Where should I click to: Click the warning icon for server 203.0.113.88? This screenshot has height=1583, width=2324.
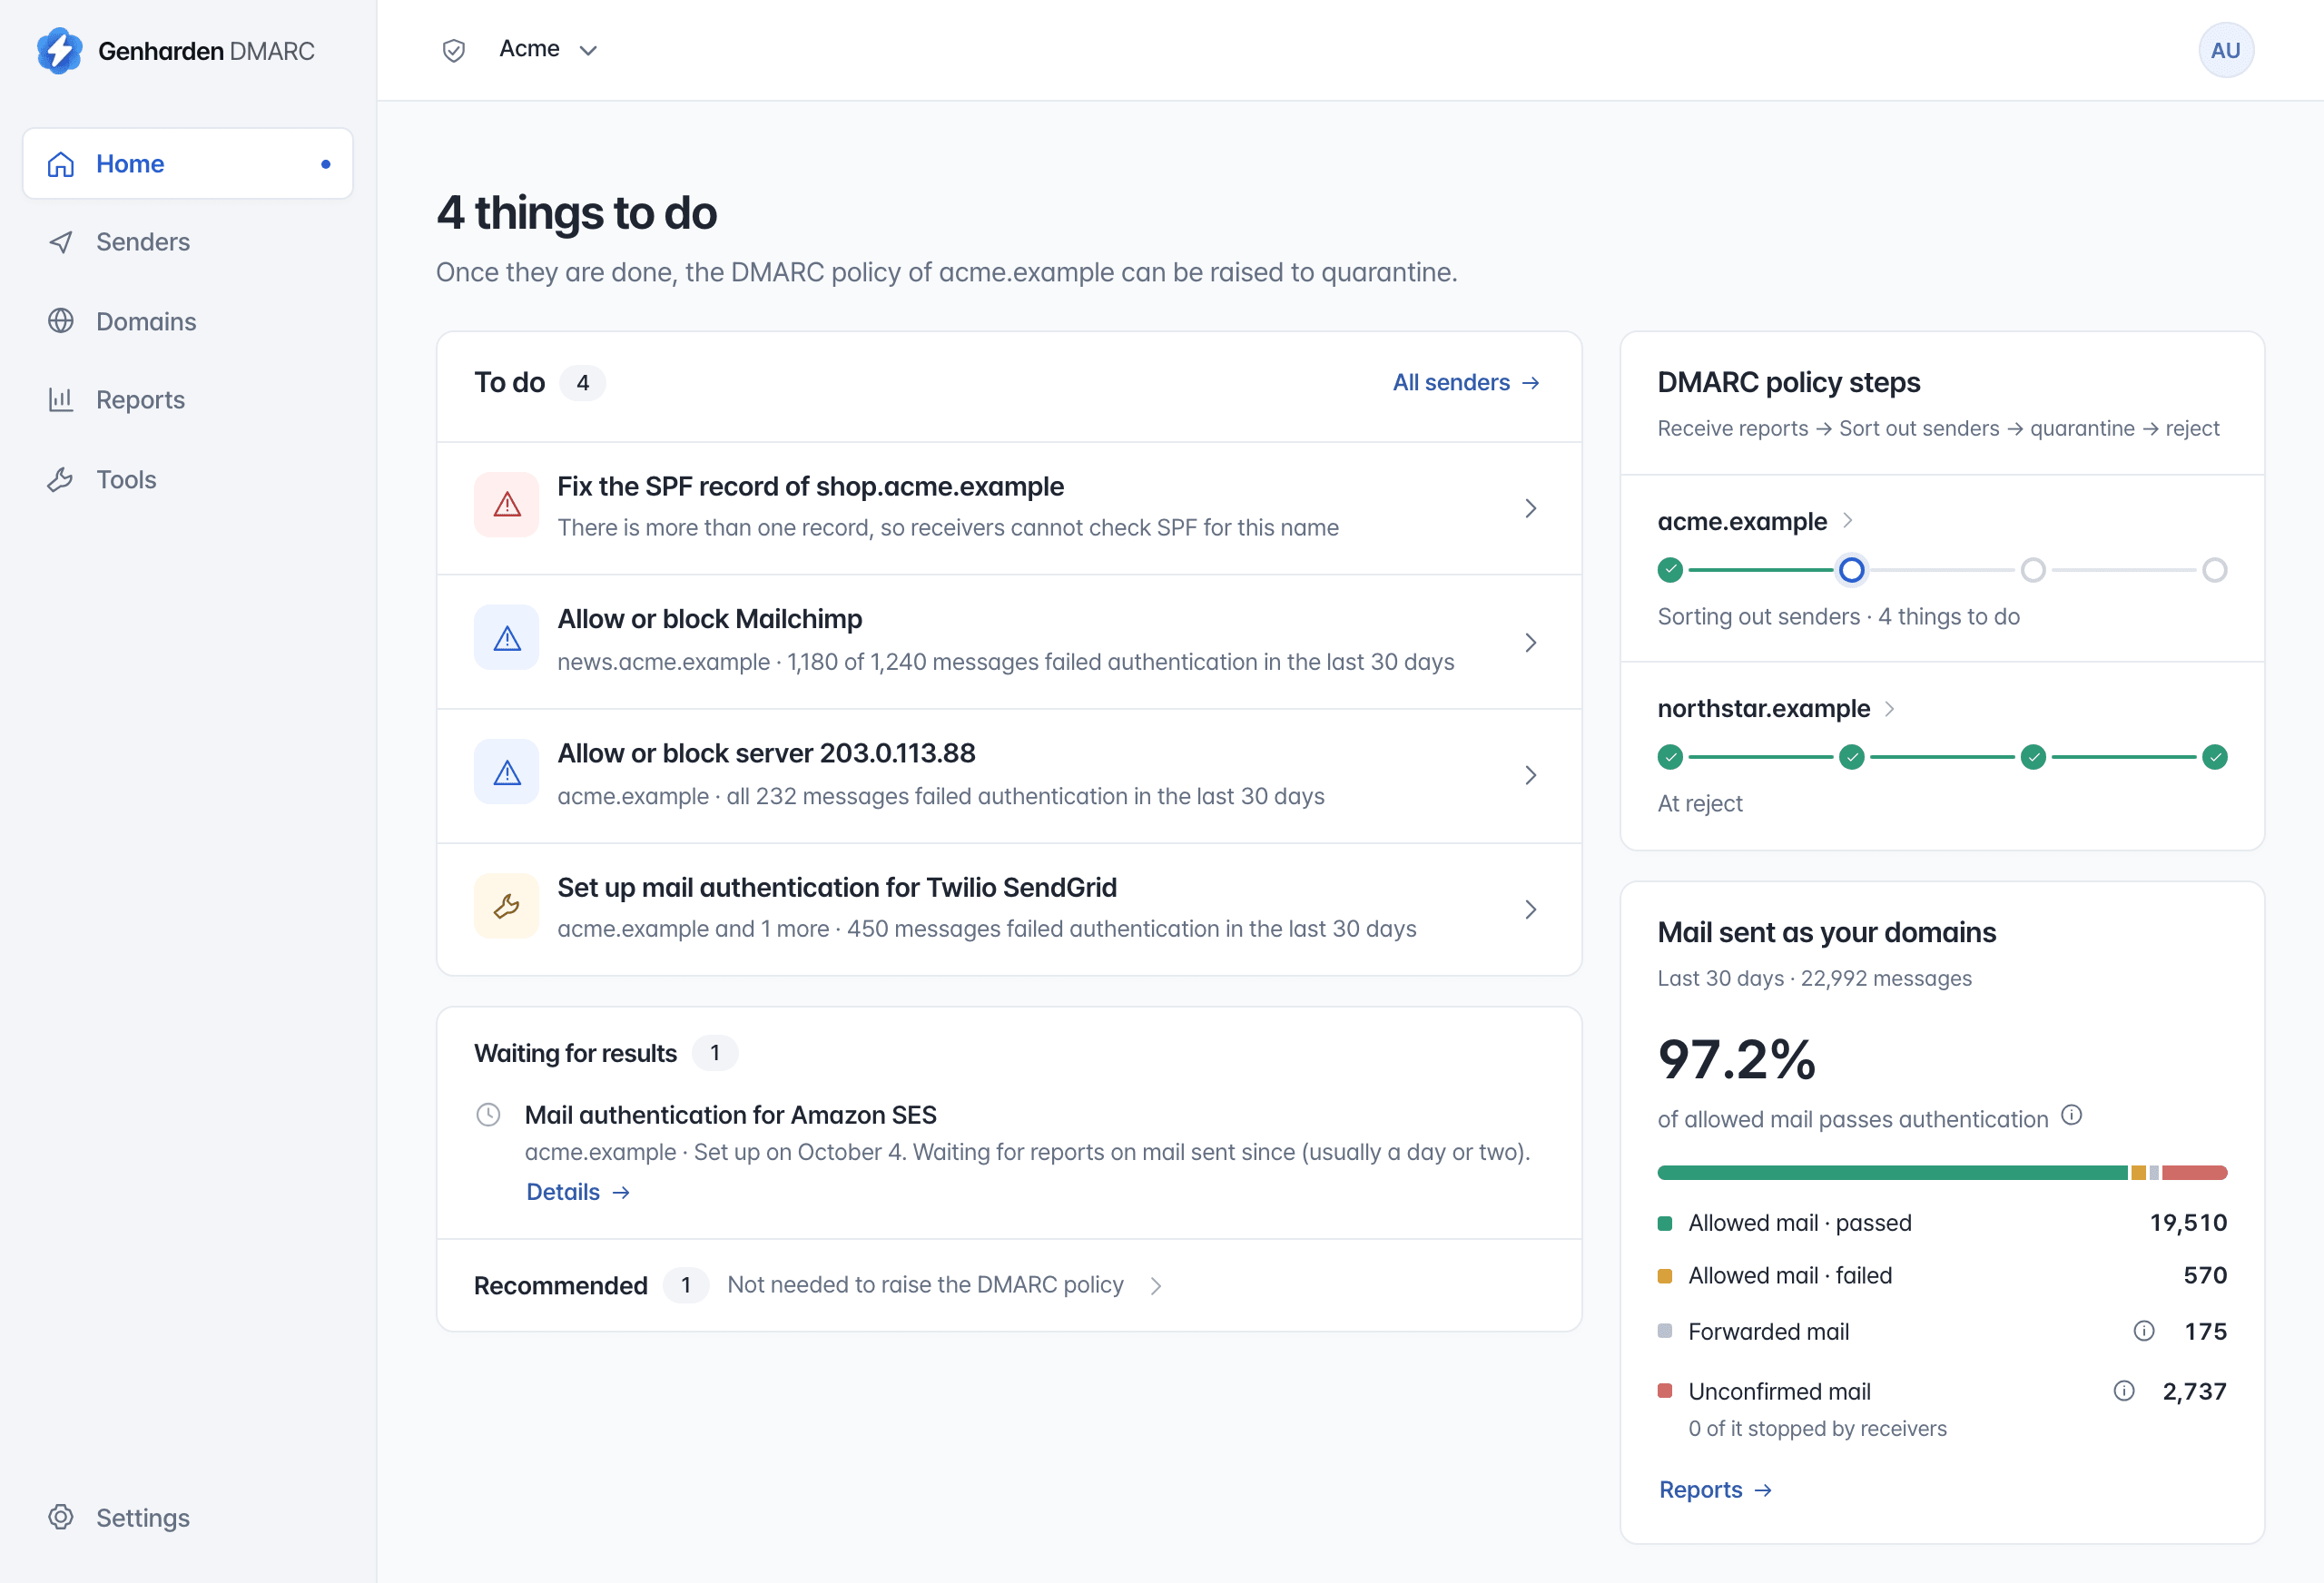507,772
